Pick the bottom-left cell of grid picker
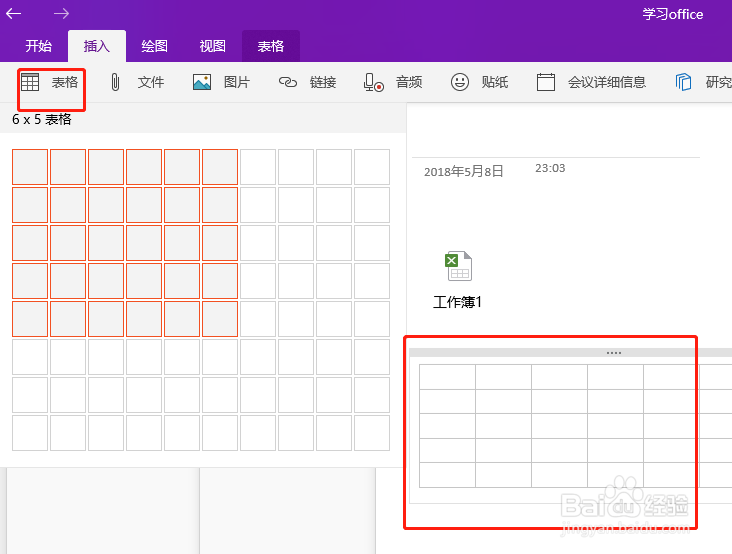This screenshot has height=554, width=732. coord(30,433)
